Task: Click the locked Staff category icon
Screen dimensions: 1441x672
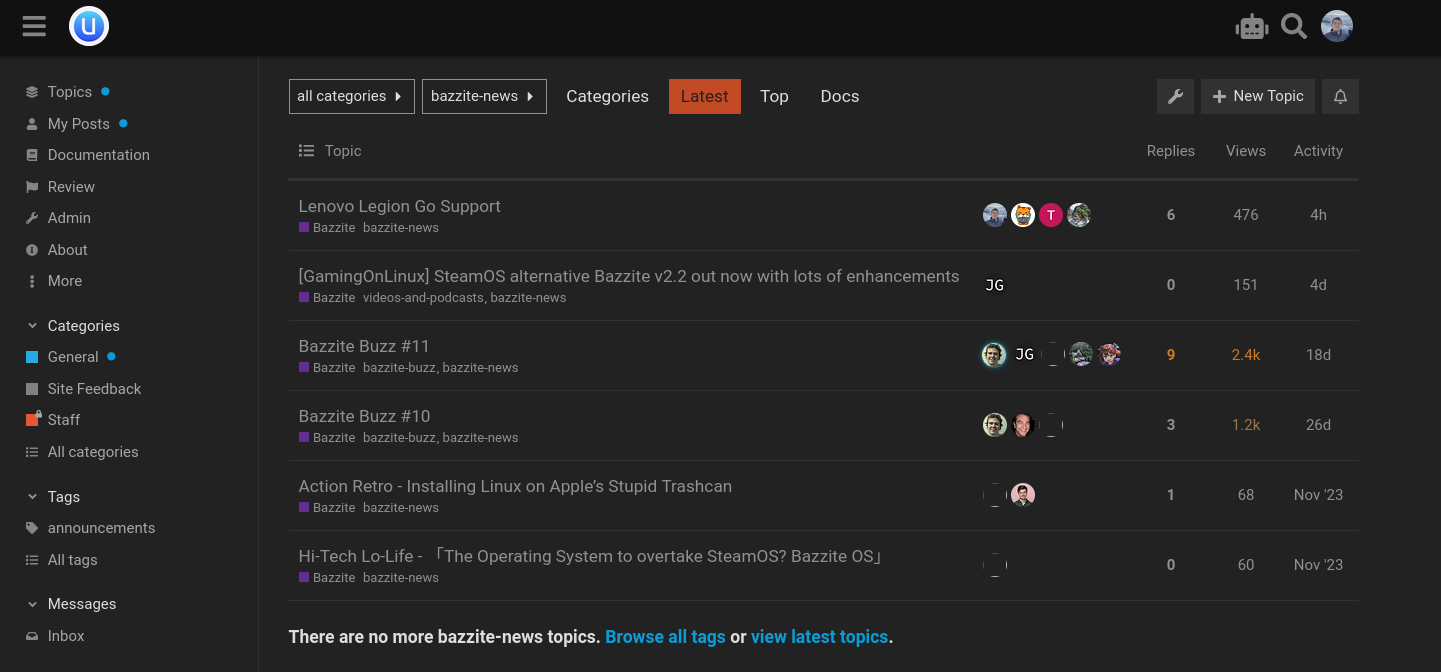Action: tap(33, 419)
